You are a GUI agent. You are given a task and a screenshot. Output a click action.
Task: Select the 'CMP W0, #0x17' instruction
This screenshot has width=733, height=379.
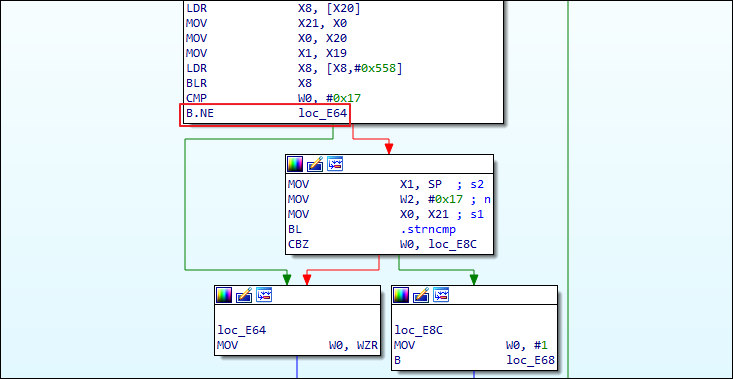pyautogui.click(x=273, y=98)
